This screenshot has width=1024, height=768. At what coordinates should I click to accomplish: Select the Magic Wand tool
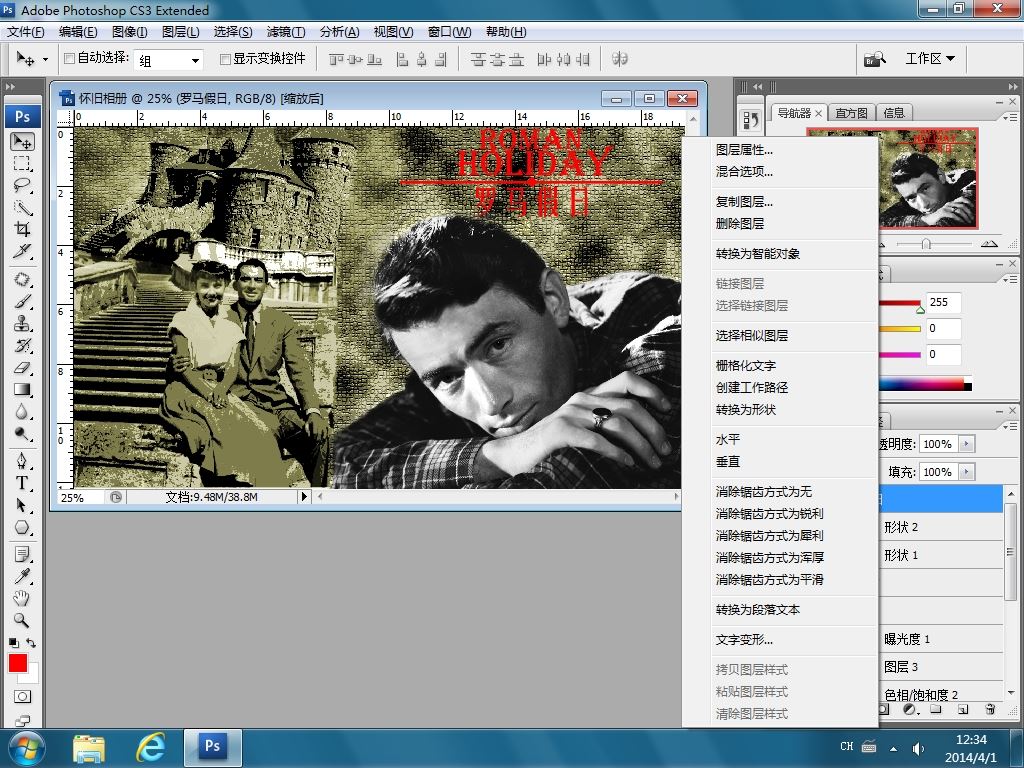(x=22, y=208)
